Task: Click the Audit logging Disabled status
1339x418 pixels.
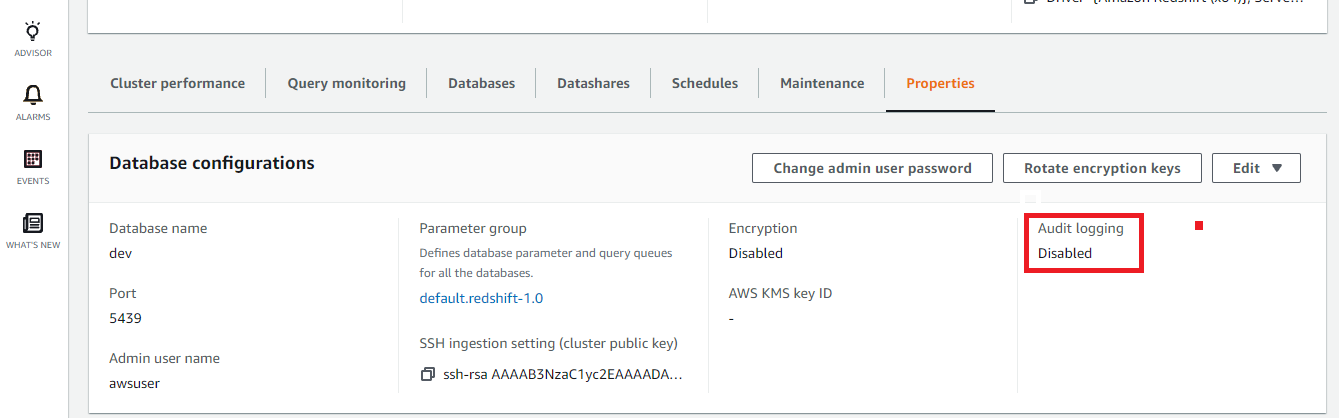Action: (x=1065, y=253)
